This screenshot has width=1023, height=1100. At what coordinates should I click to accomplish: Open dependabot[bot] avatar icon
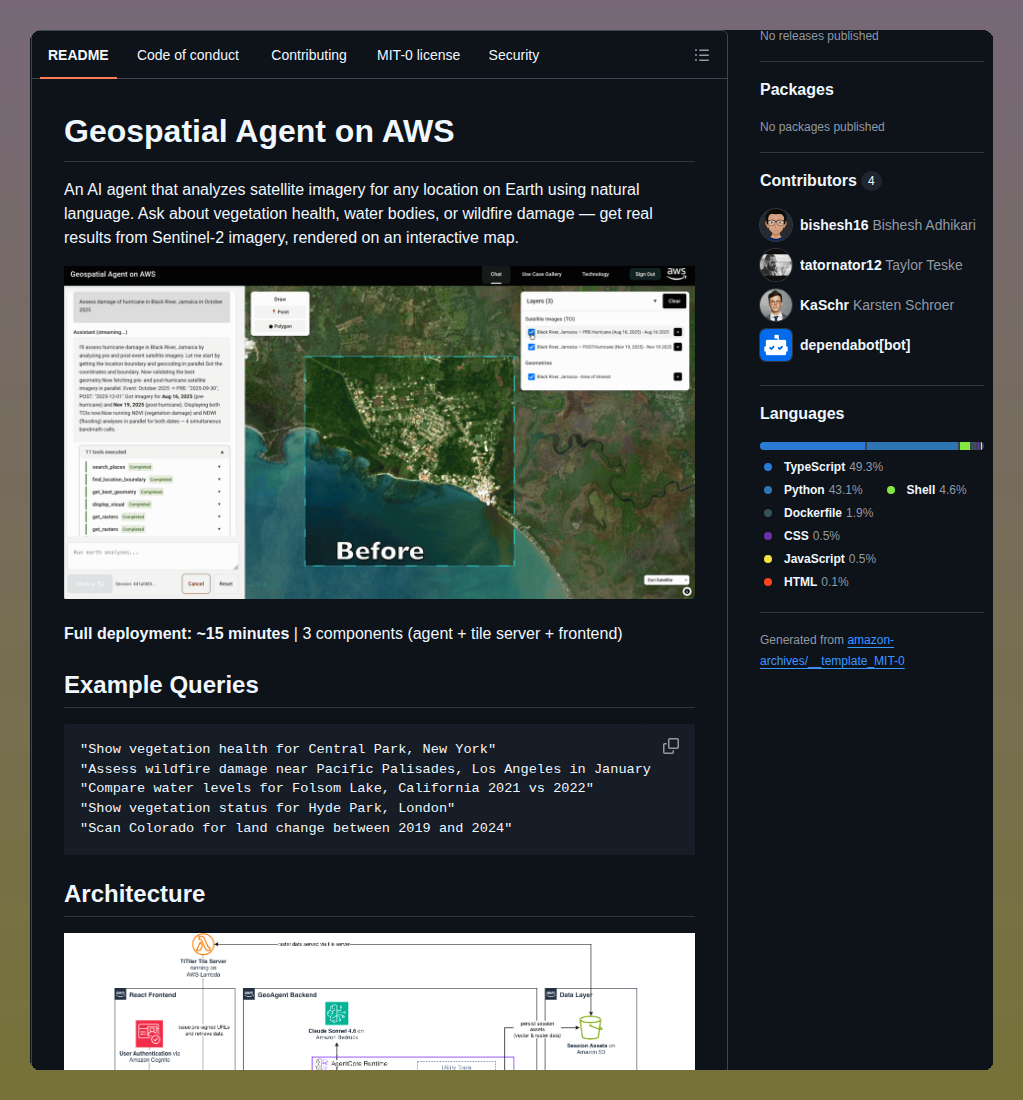point(776,345)
